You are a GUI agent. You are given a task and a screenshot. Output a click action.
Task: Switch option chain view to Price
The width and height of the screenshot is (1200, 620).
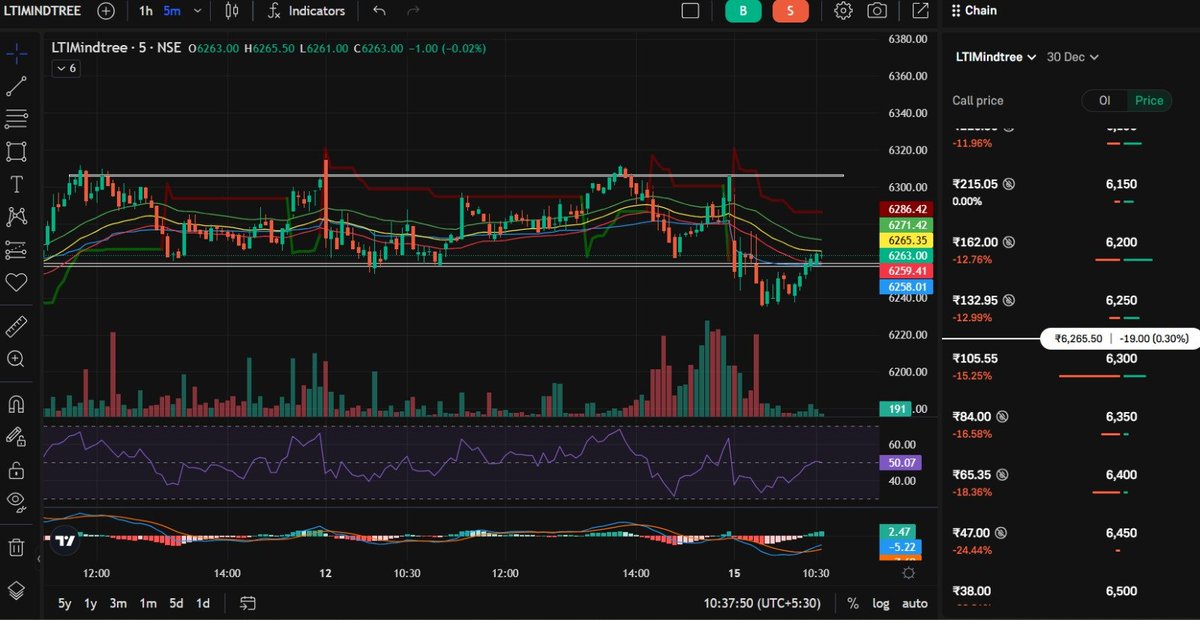pos(1149,100)
